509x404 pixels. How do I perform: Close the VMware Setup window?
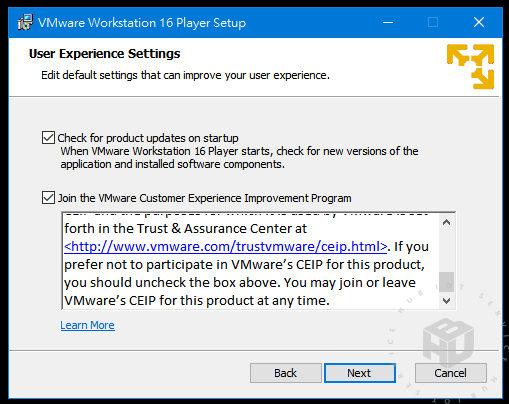pos(479,22)
